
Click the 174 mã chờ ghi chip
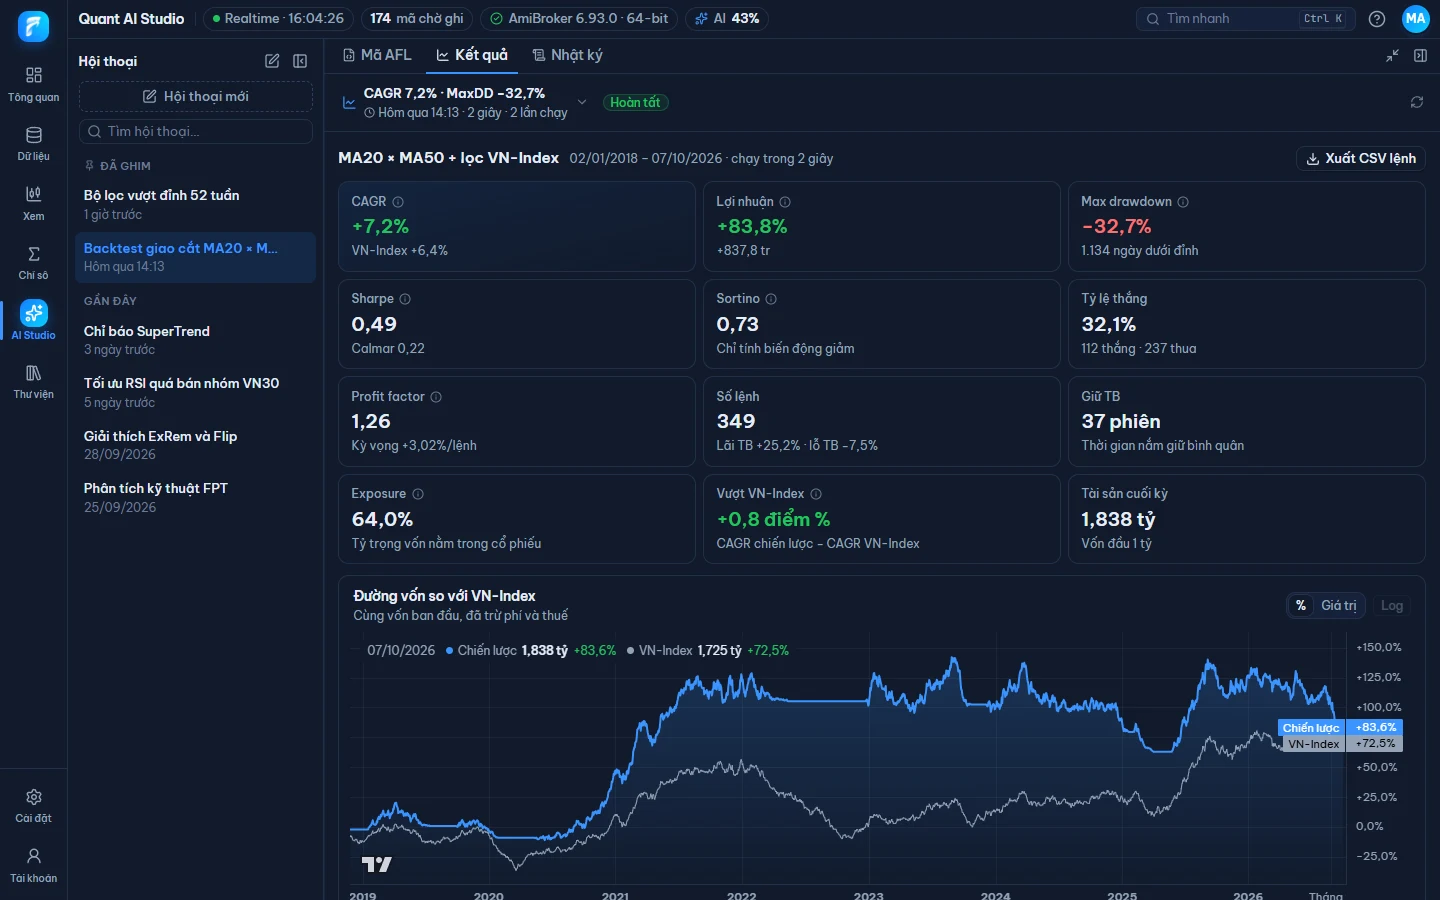417,19
